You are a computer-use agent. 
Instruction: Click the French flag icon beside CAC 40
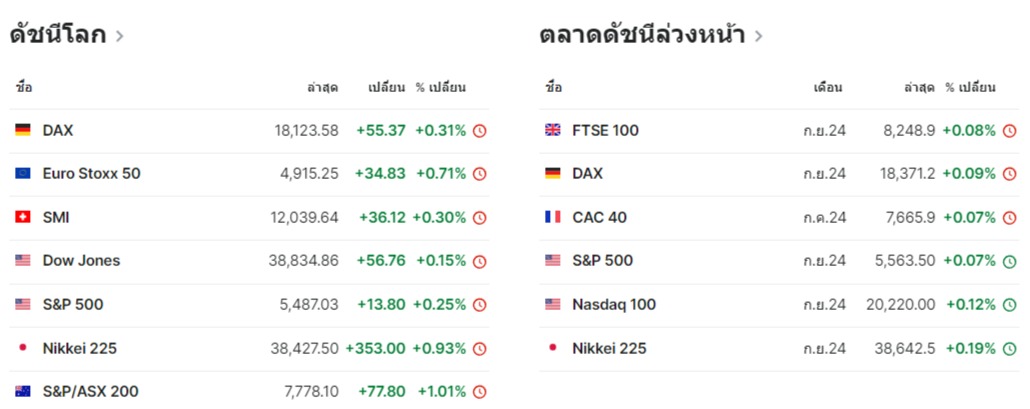pos(552,217)
